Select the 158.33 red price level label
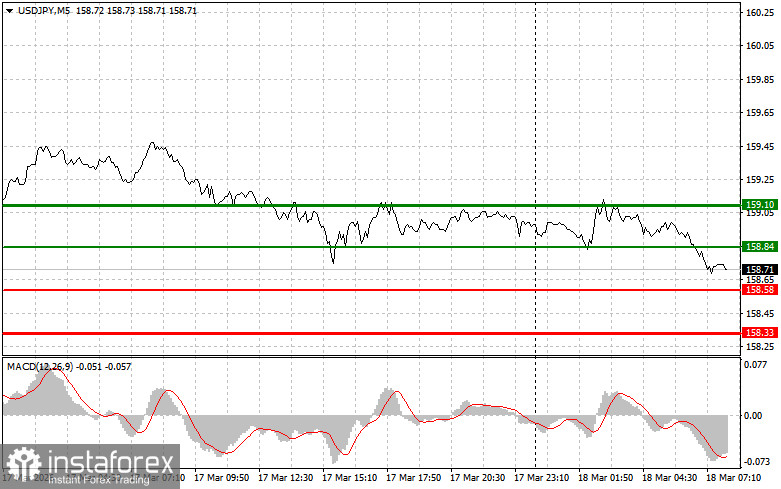 [760, 333]
